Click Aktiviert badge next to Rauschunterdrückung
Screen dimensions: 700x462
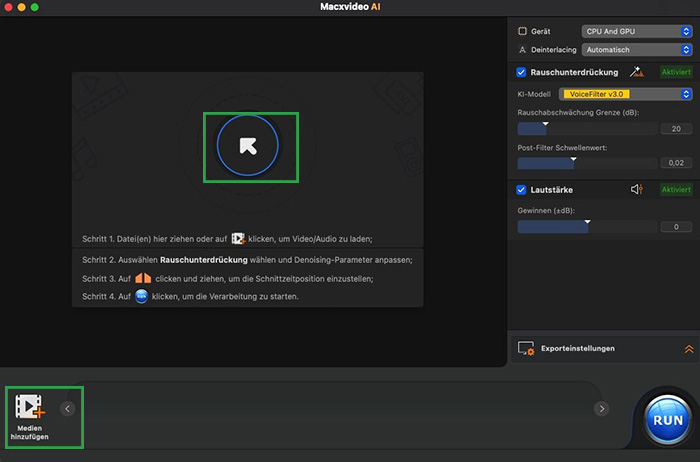[676, 72]
